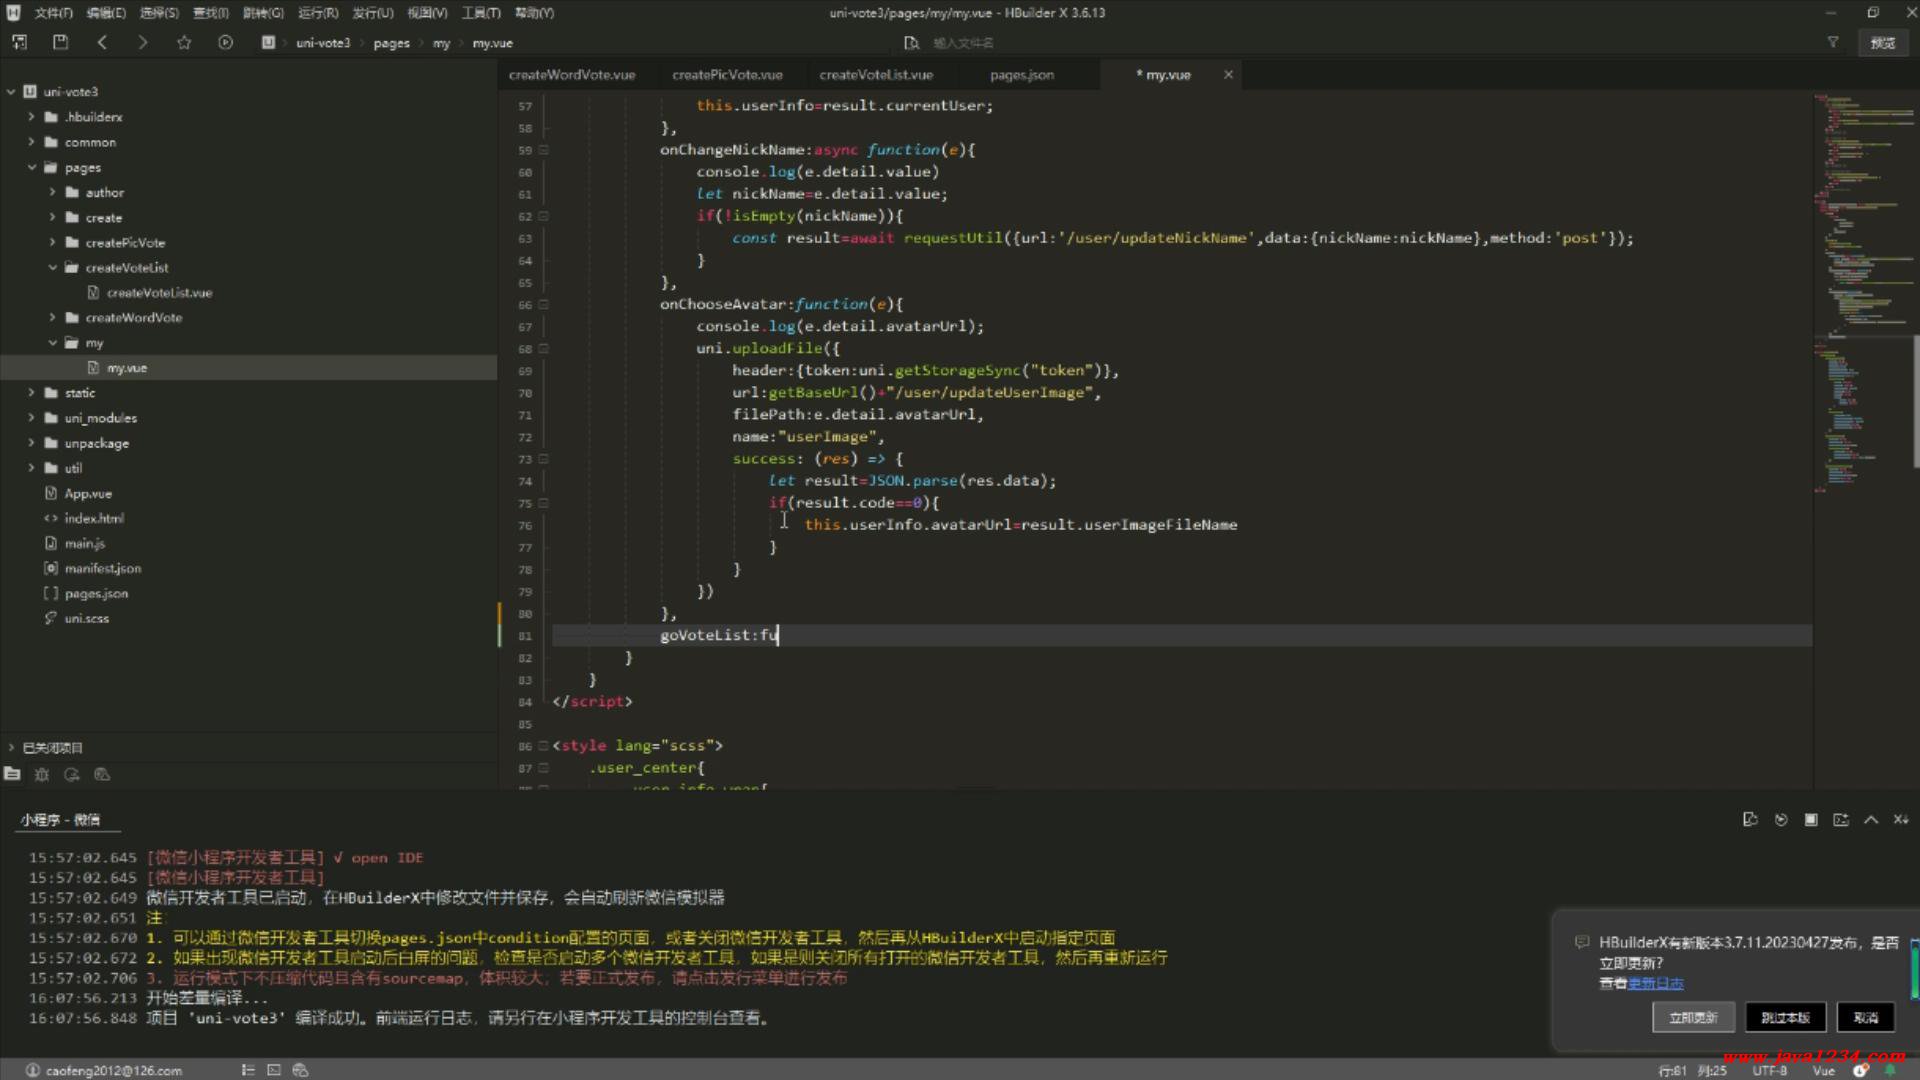Go back with the left arrow icon
1920x1080 pixels.
pyautogui.click(x=102, y=42)
